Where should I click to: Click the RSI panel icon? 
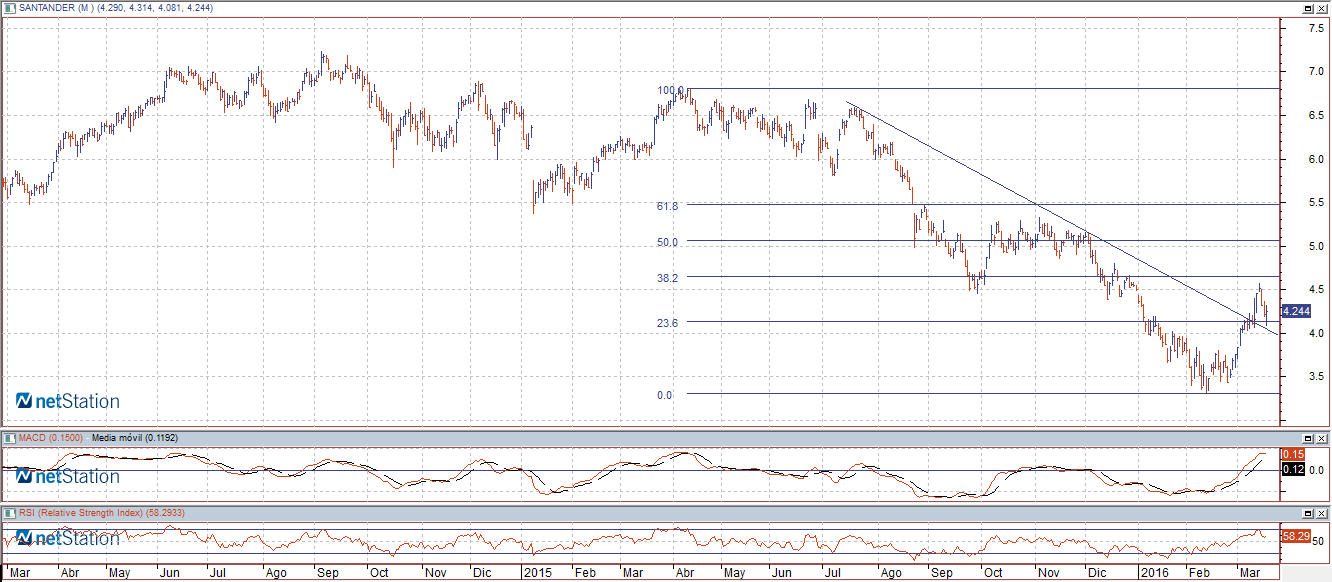tap(8, 512)
